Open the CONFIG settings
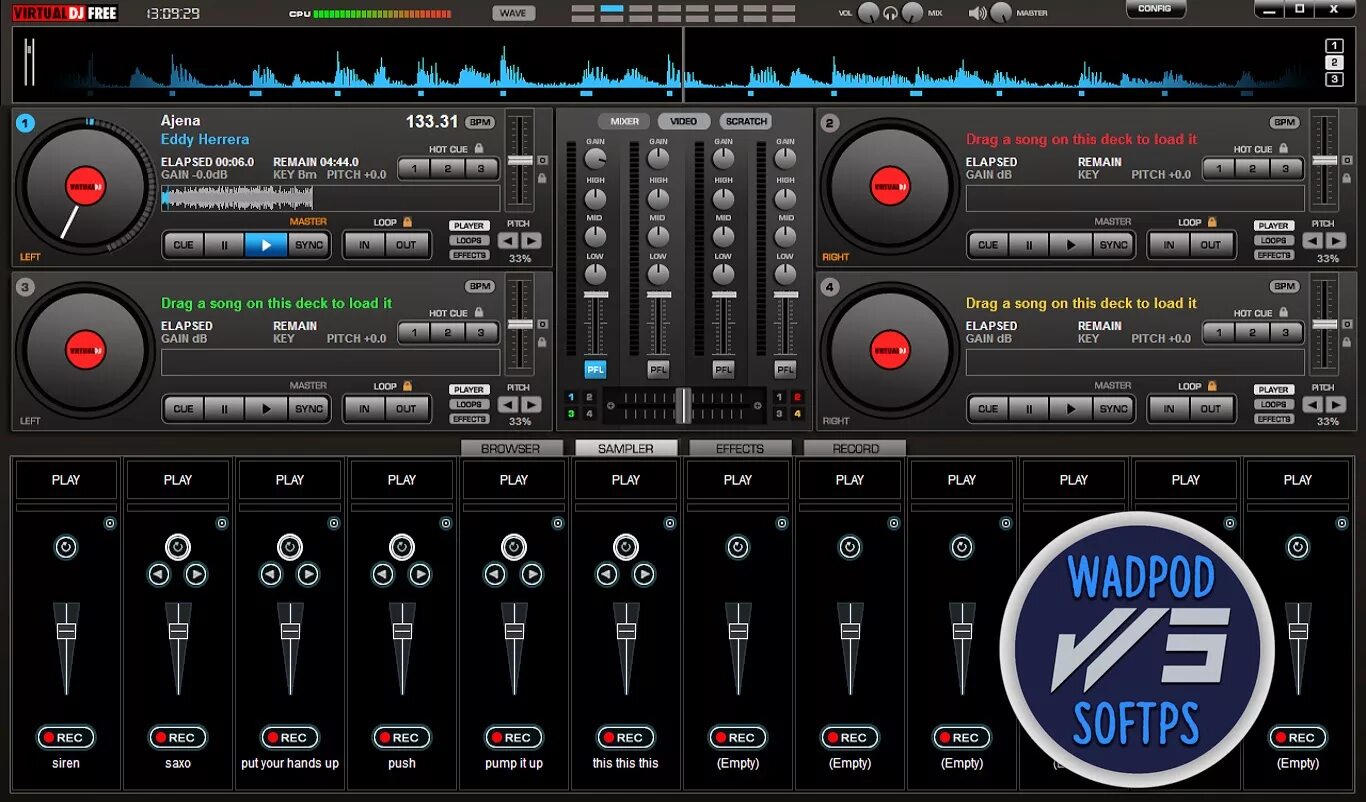The width and height of the screenshot is (1366, 802). click(1155, 9)
